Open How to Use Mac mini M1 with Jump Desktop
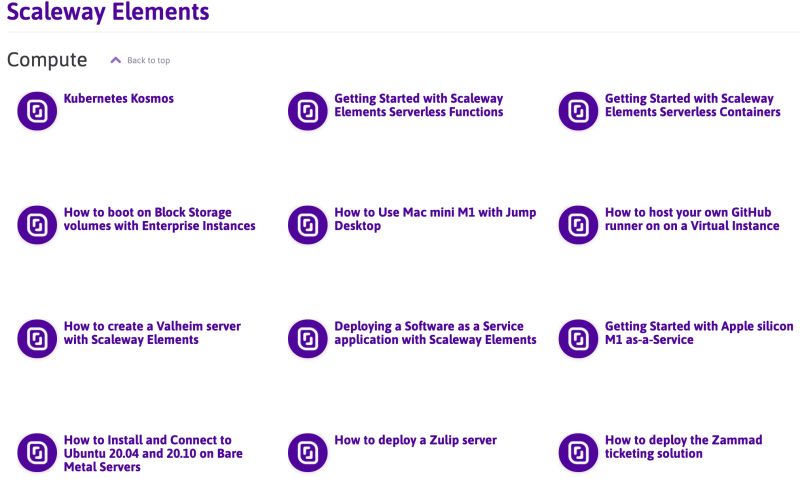 pyautogui.click(x=435, y=219)
